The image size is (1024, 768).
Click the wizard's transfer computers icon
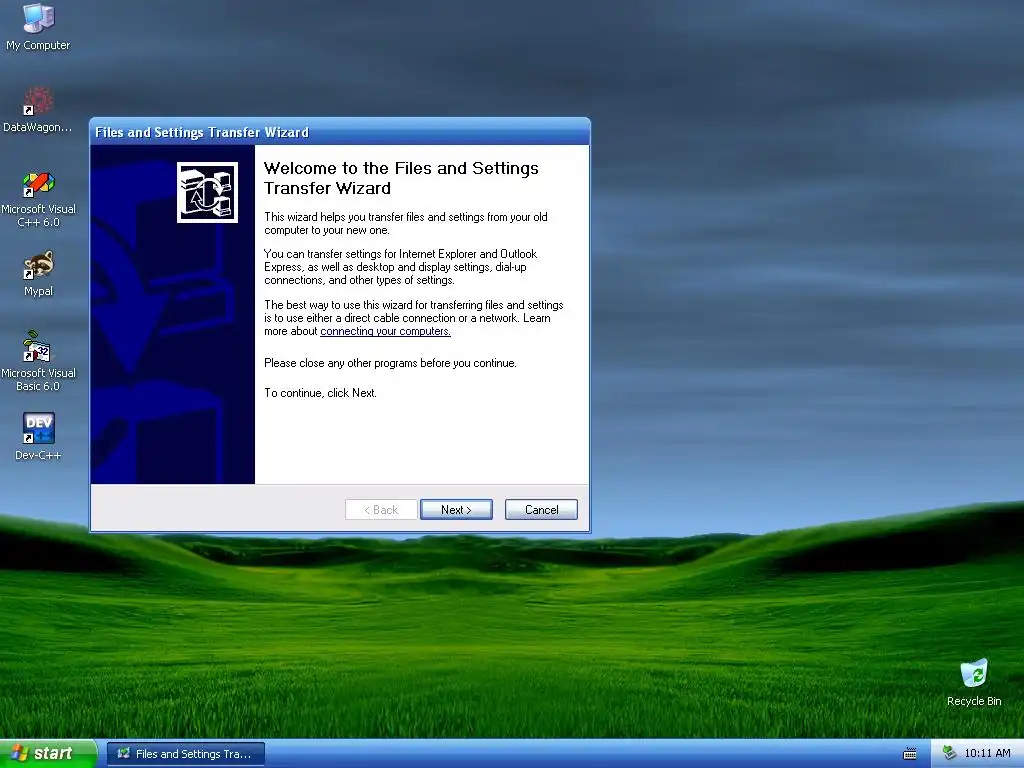tap(207, 193)
